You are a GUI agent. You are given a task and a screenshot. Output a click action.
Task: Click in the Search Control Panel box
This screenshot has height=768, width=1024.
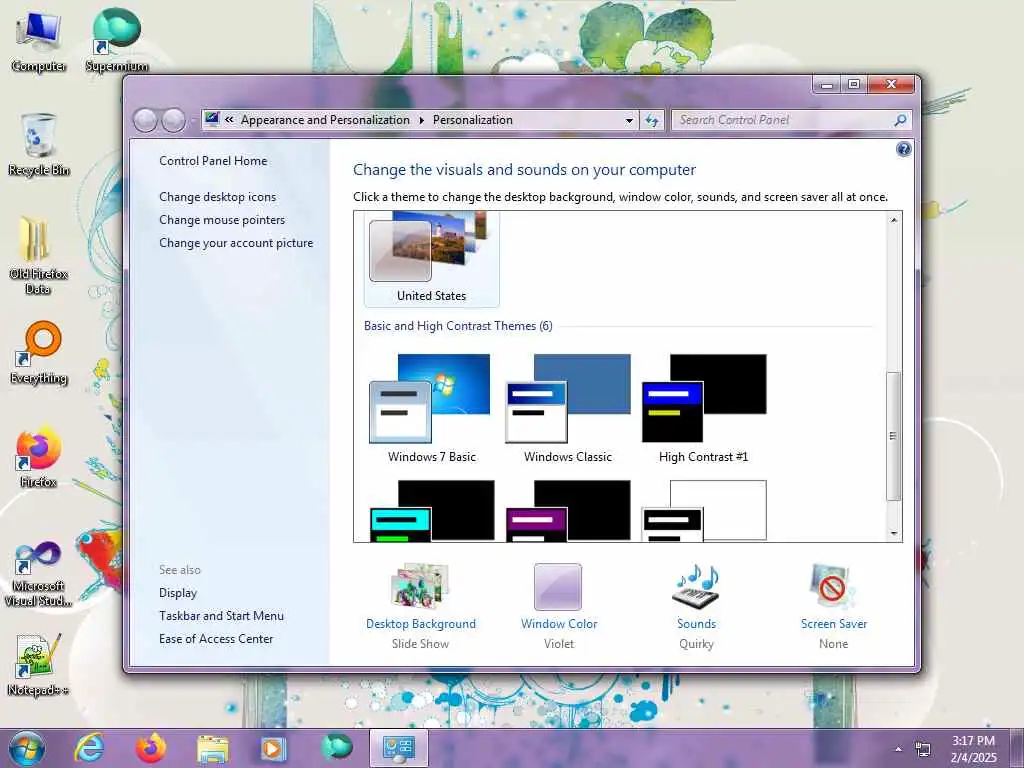click(x=784, y=120)
